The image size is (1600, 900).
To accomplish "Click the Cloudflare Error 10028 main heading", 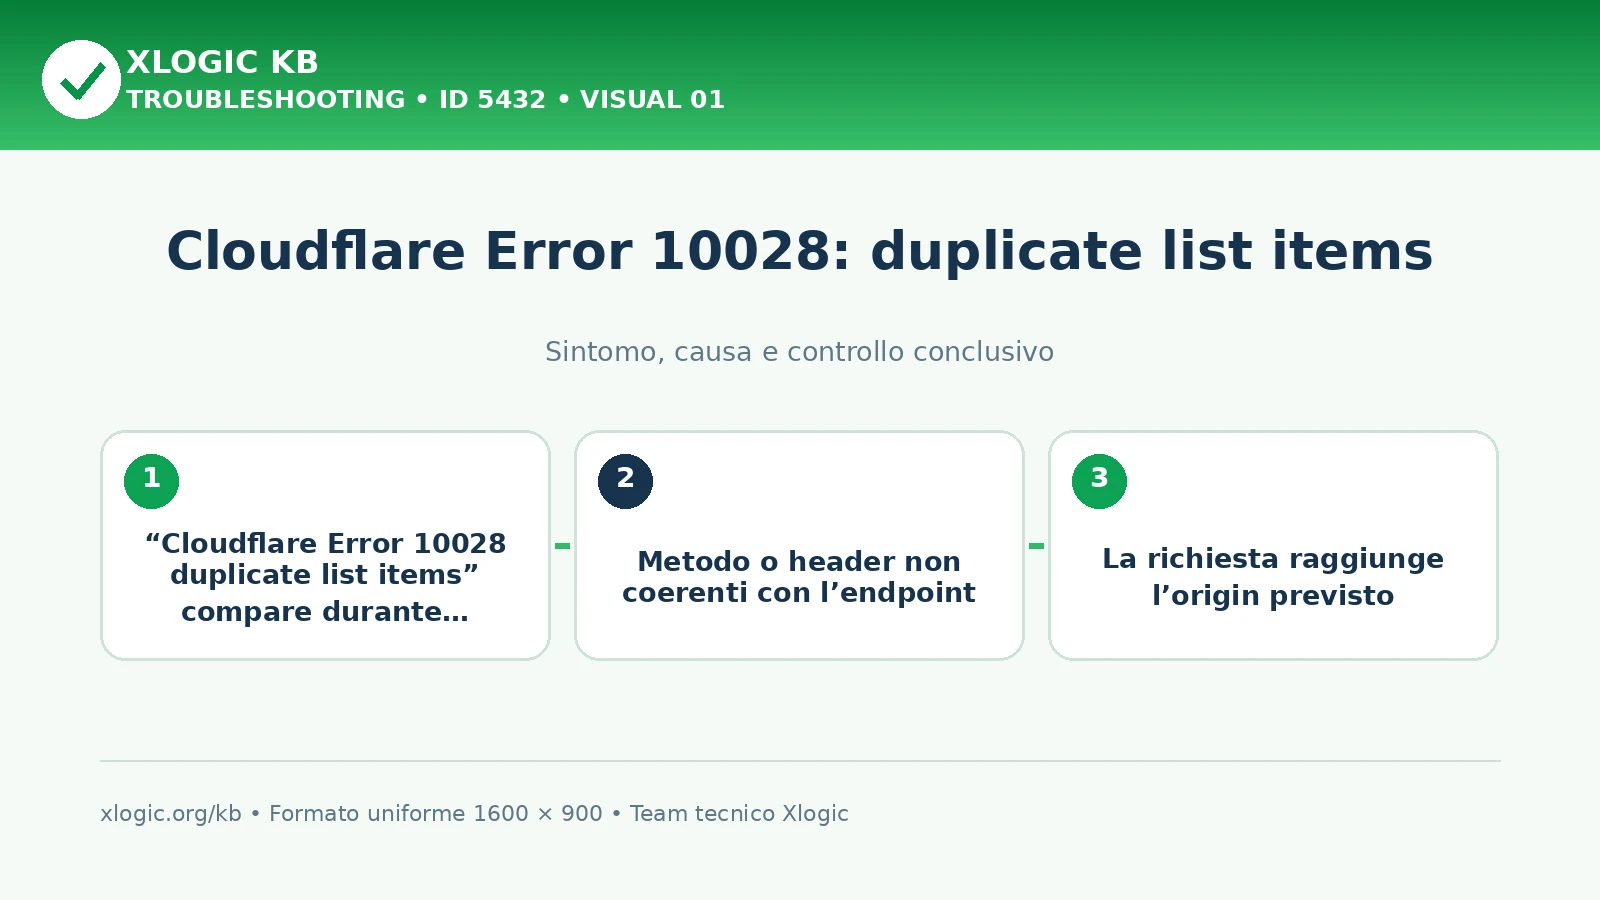I will [x=800, y=251].
